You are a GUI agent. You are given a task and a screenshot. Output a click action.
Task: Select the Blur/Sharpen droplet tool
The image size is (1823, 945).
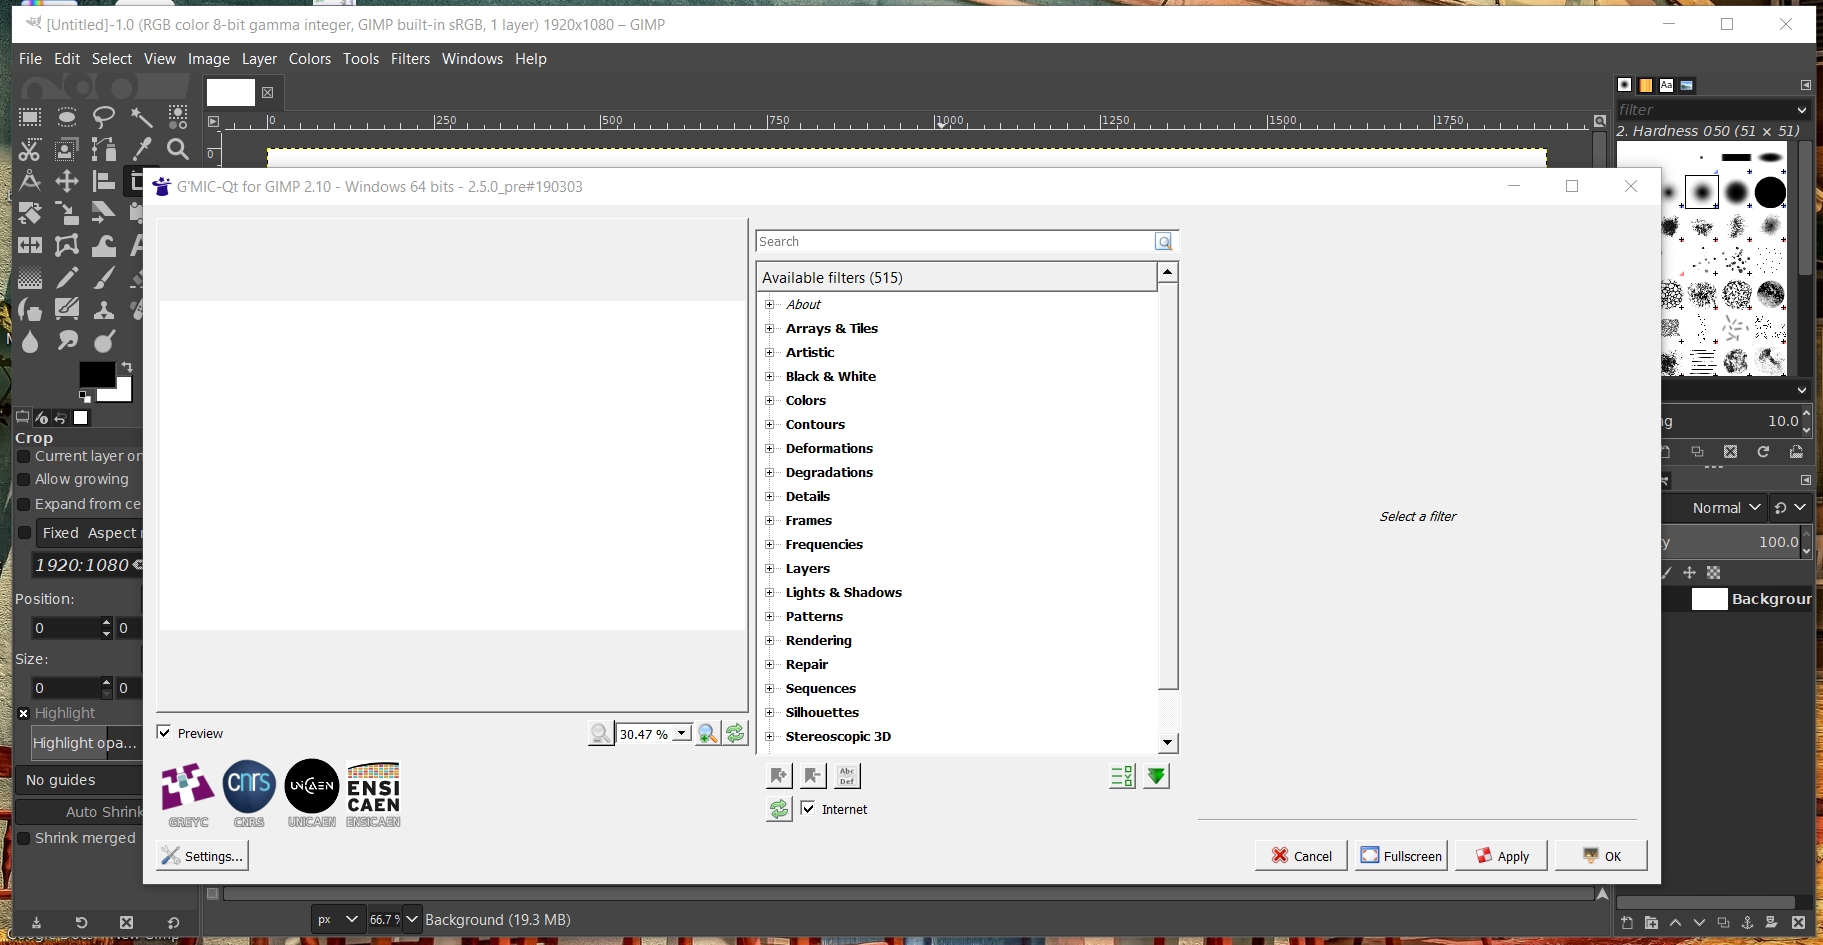point(30,342)
